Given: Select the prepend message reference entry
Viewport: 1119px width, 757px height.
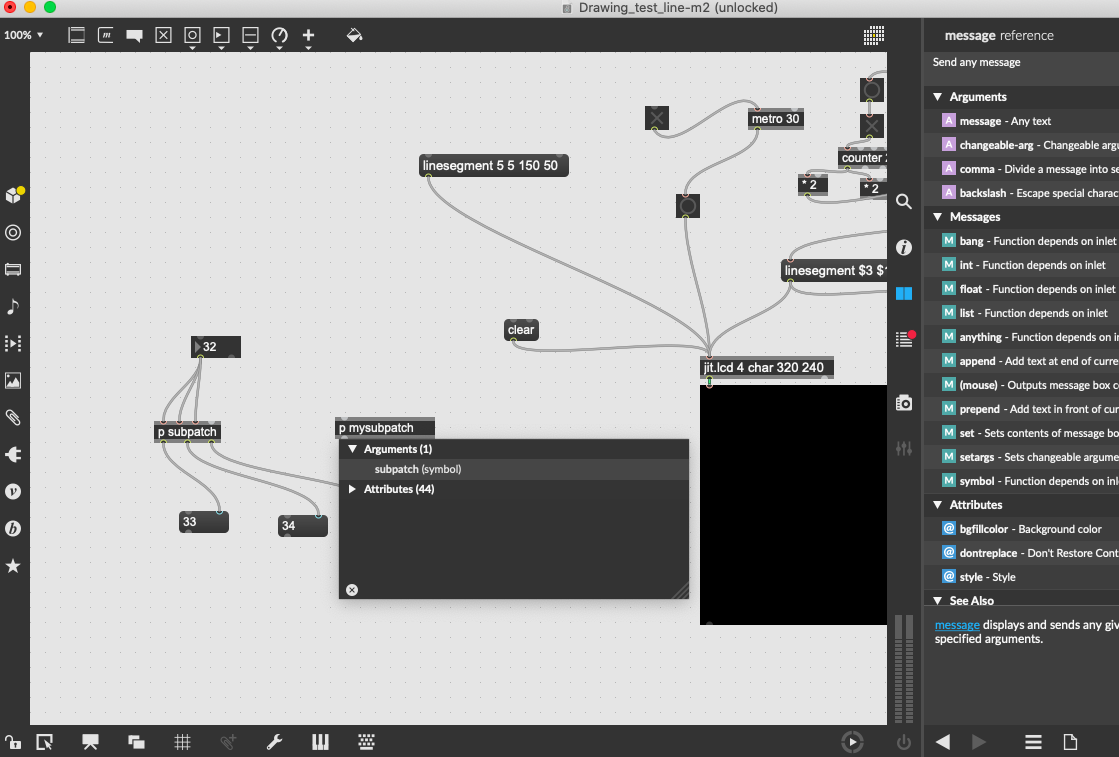Looking at the screenshot, I should 1021,409.
